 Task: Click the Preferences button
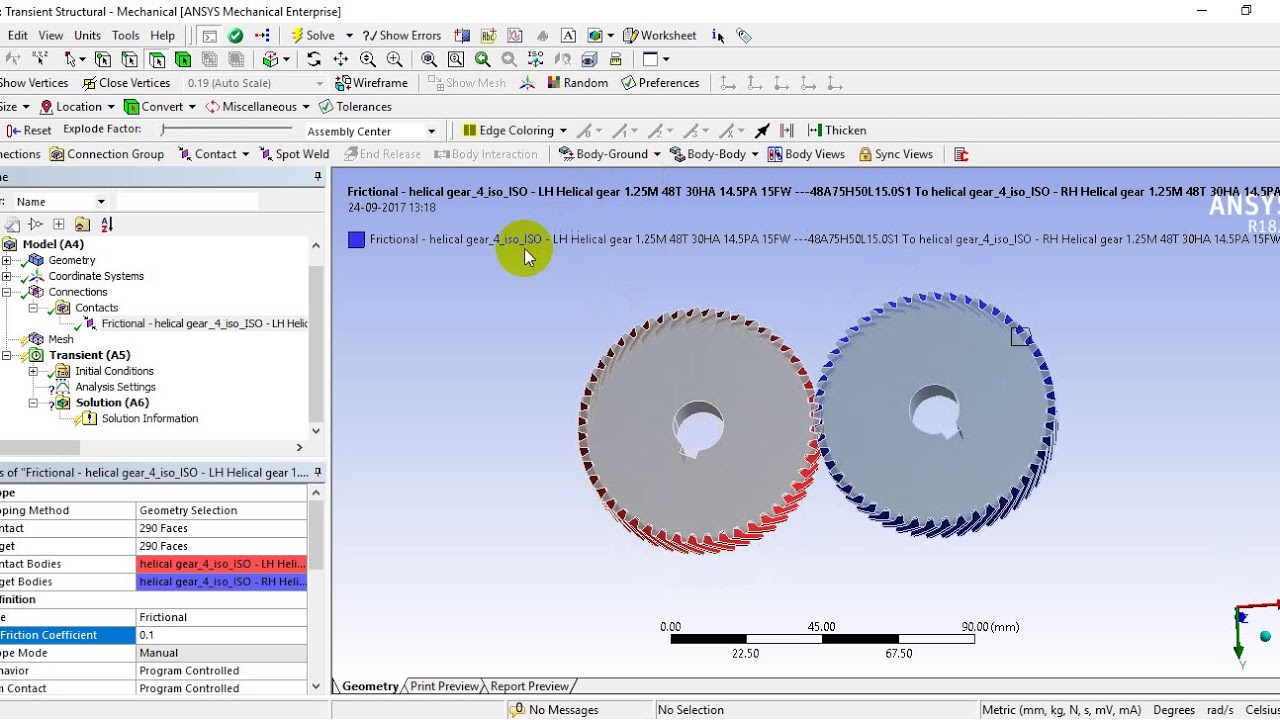(660, 83)
